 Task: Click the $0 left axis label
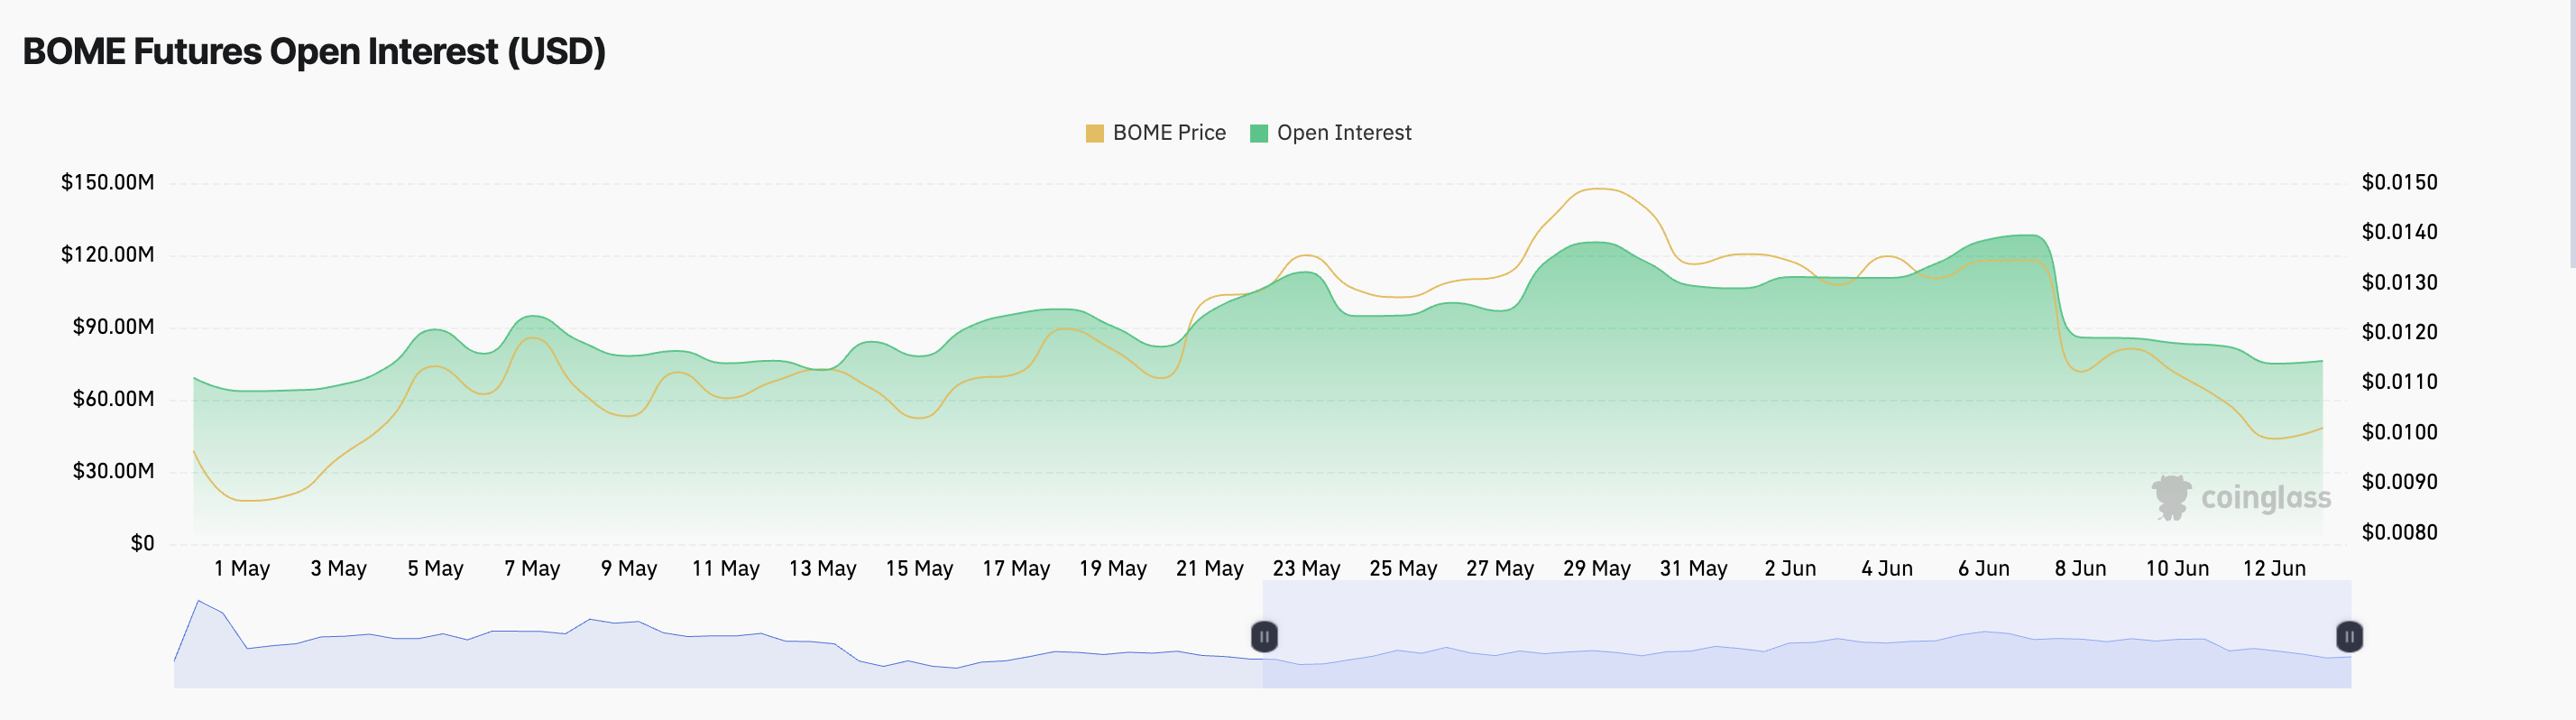[x=142, y=543]
